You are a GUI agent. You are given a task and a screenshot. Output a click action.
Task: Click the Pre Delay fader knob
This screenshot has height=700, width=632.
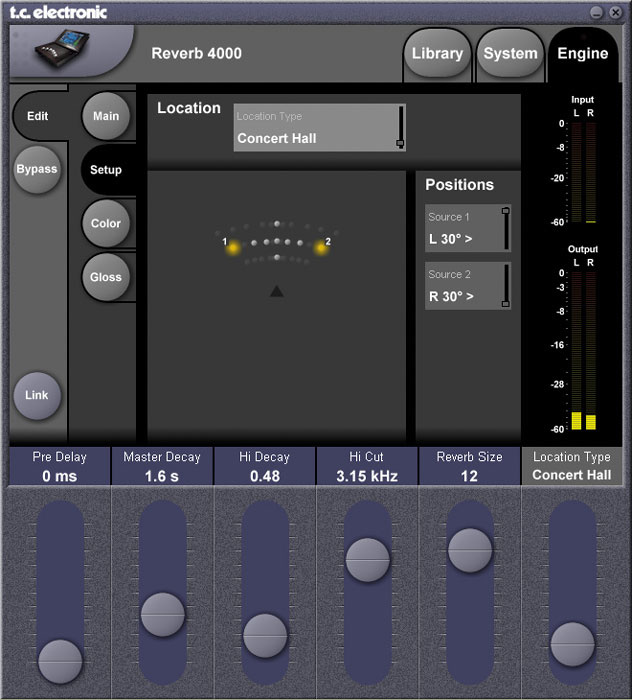click(60, 661)
